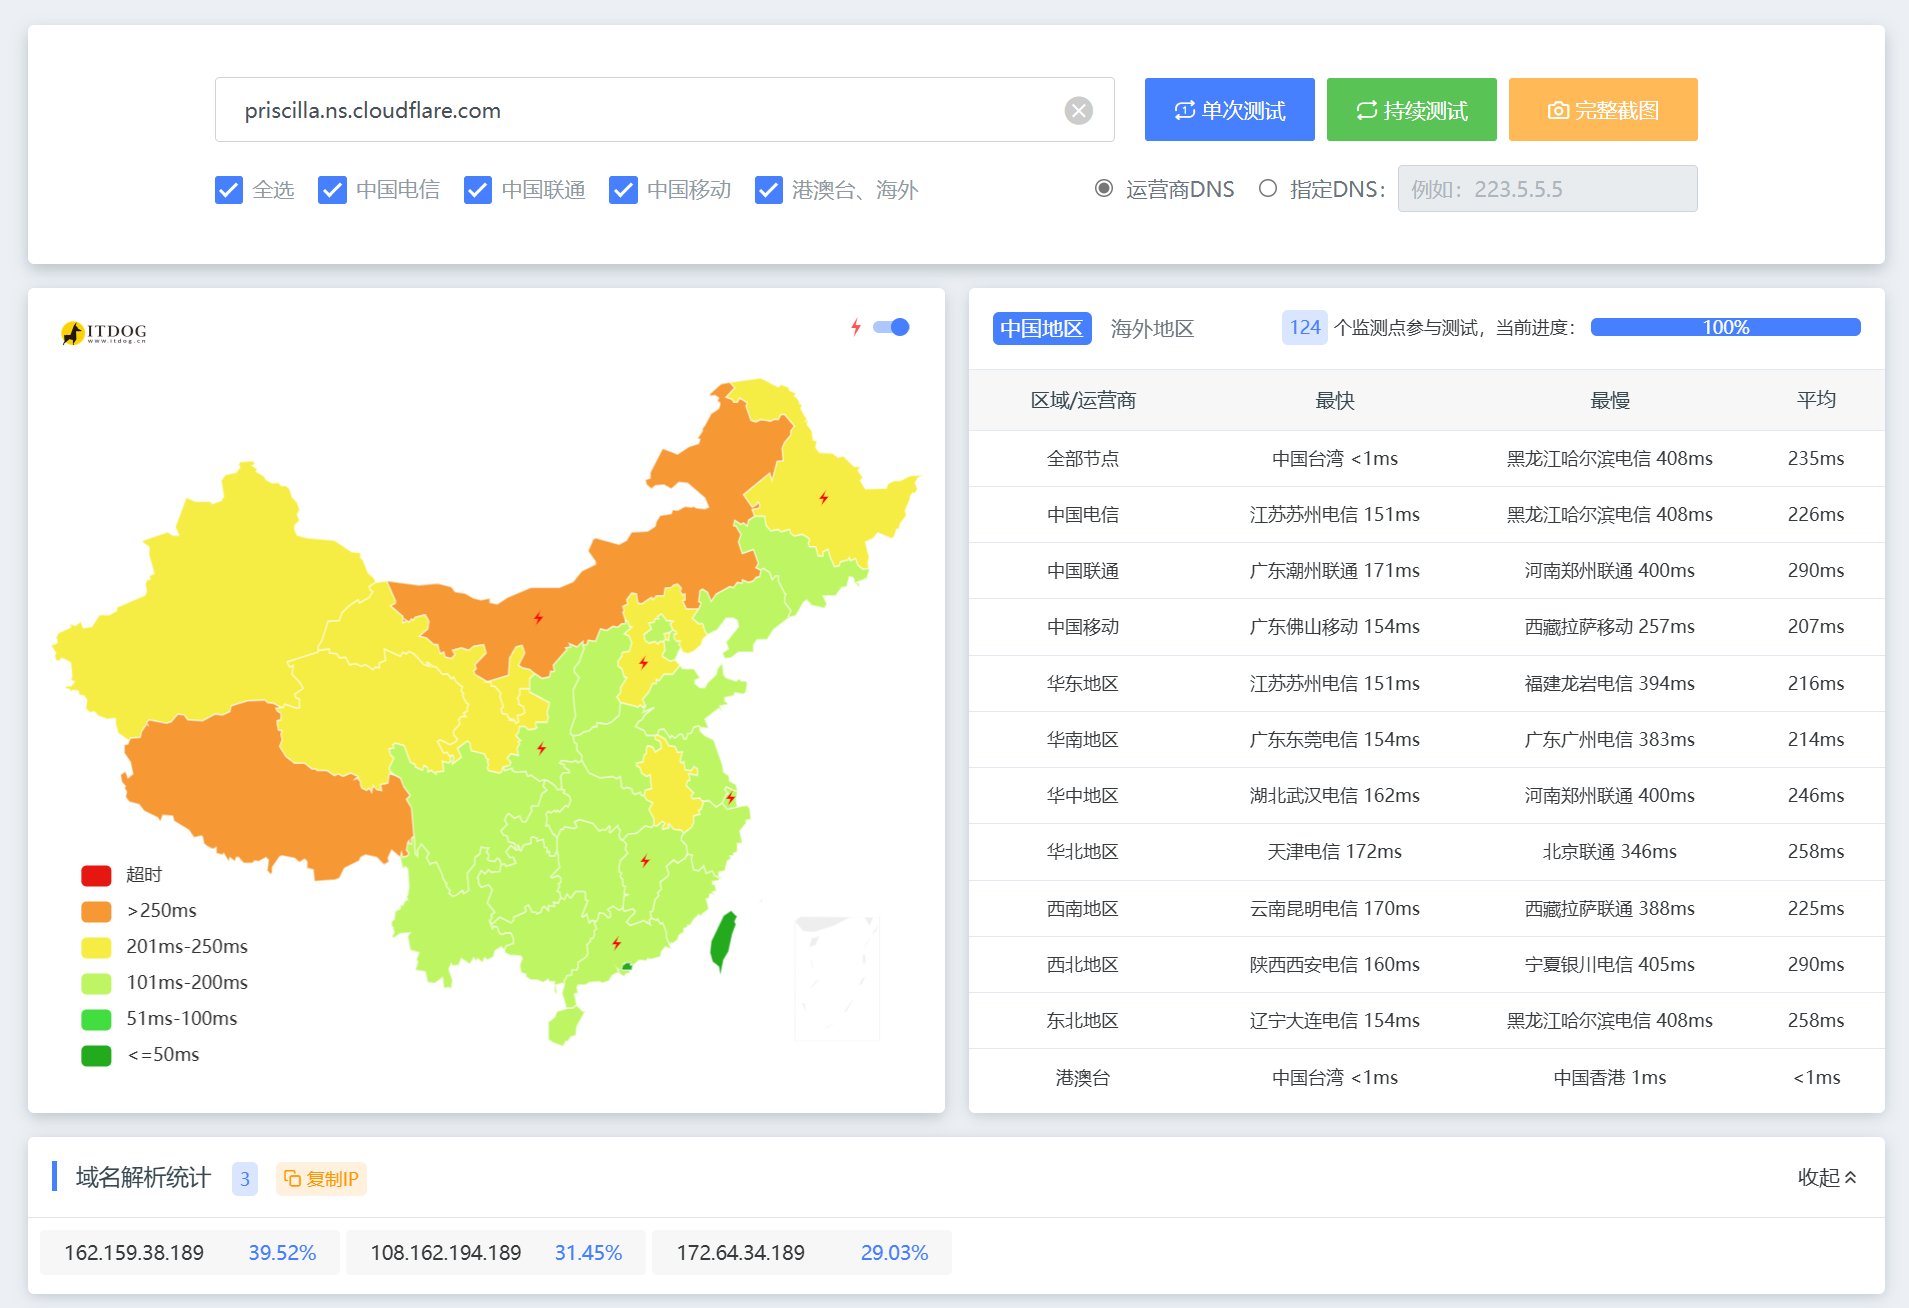
Task: Click the 平均 column header
Action: (1816, 400)
